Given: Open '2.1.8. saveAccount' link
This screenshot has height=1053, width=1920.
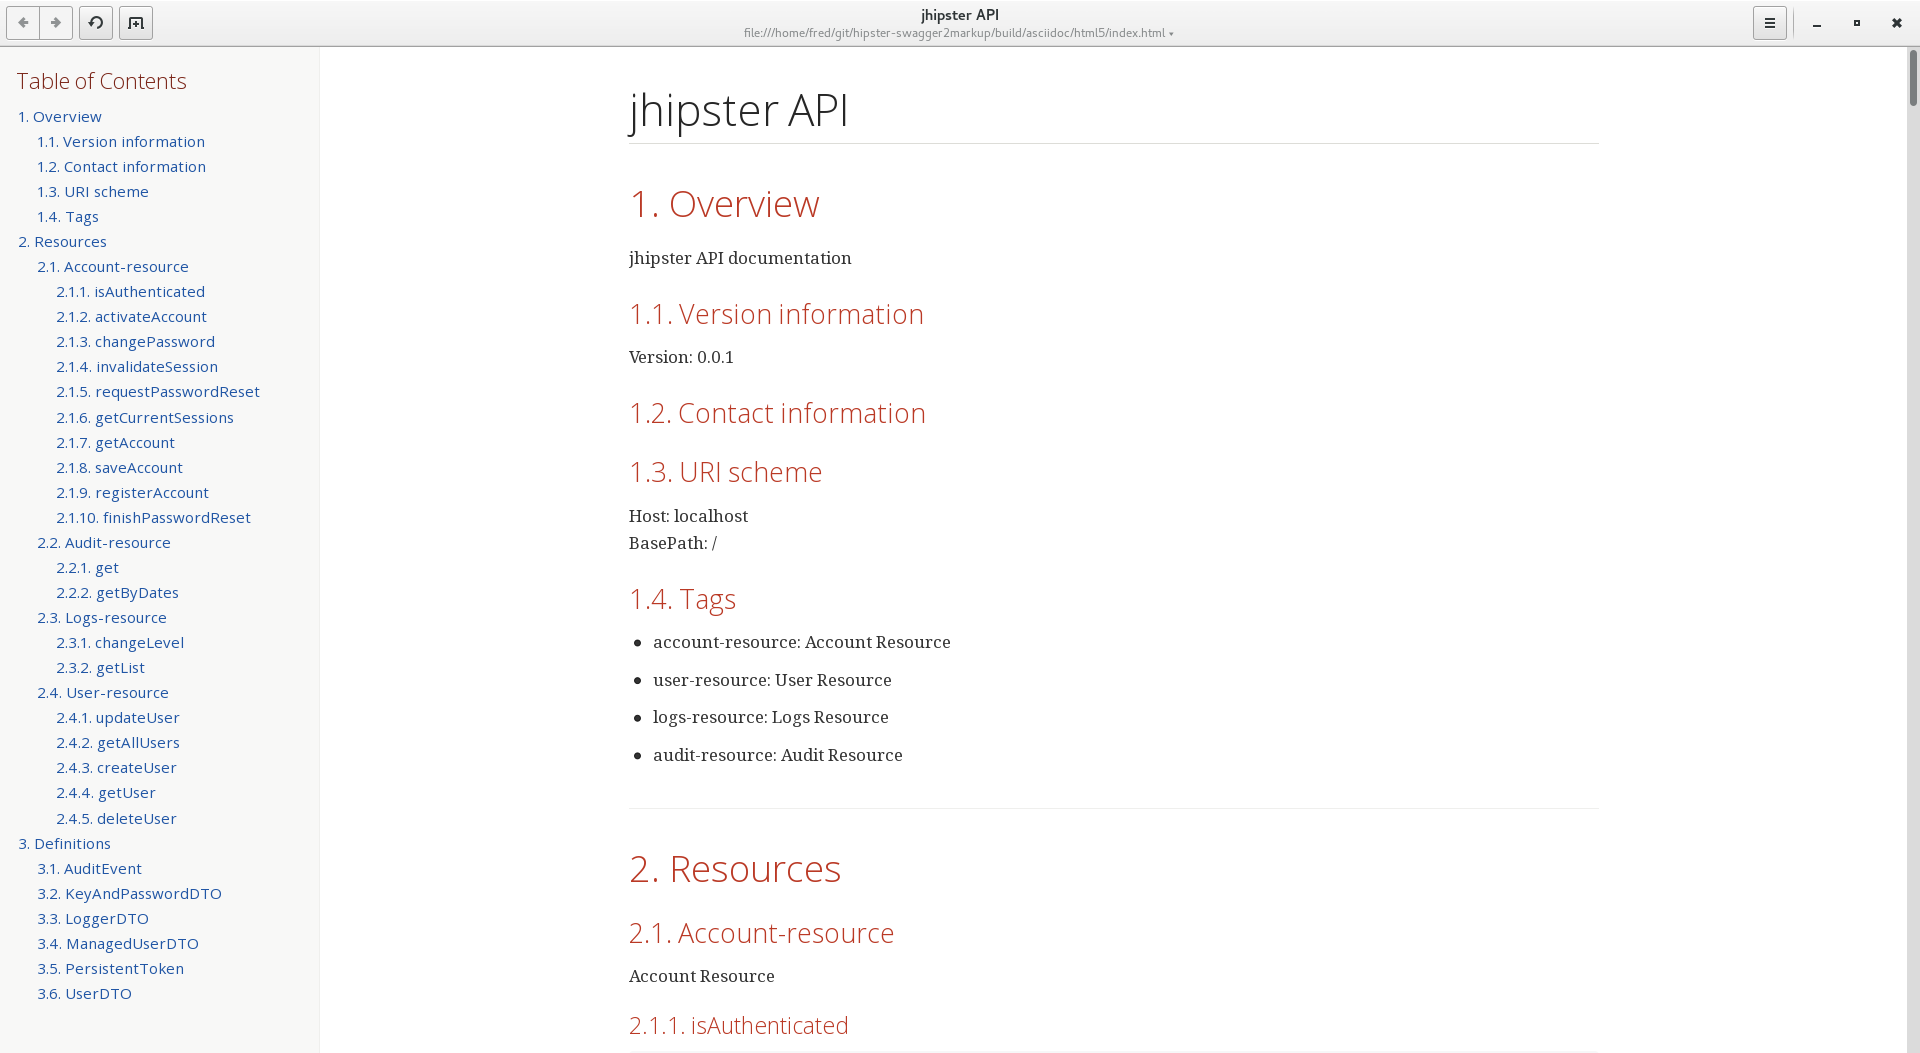Looking at the screenshot, I should 120,467.
